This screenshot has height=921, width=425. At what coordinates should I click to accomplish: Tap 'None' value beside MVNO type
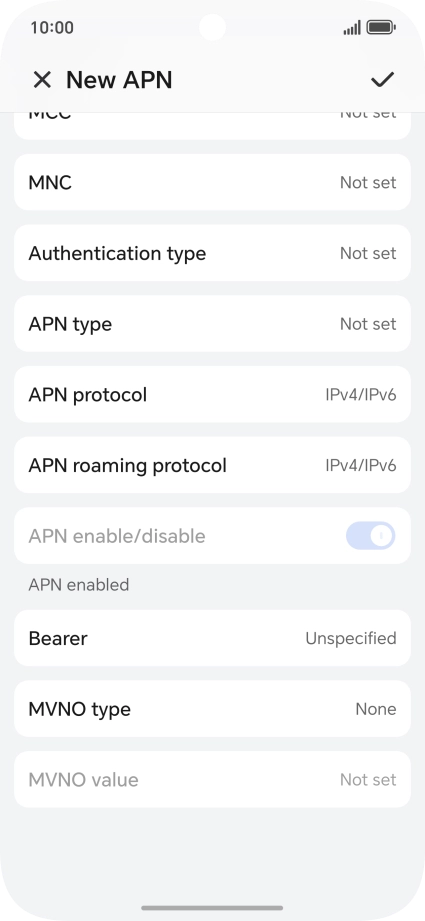tap(376, 709)
